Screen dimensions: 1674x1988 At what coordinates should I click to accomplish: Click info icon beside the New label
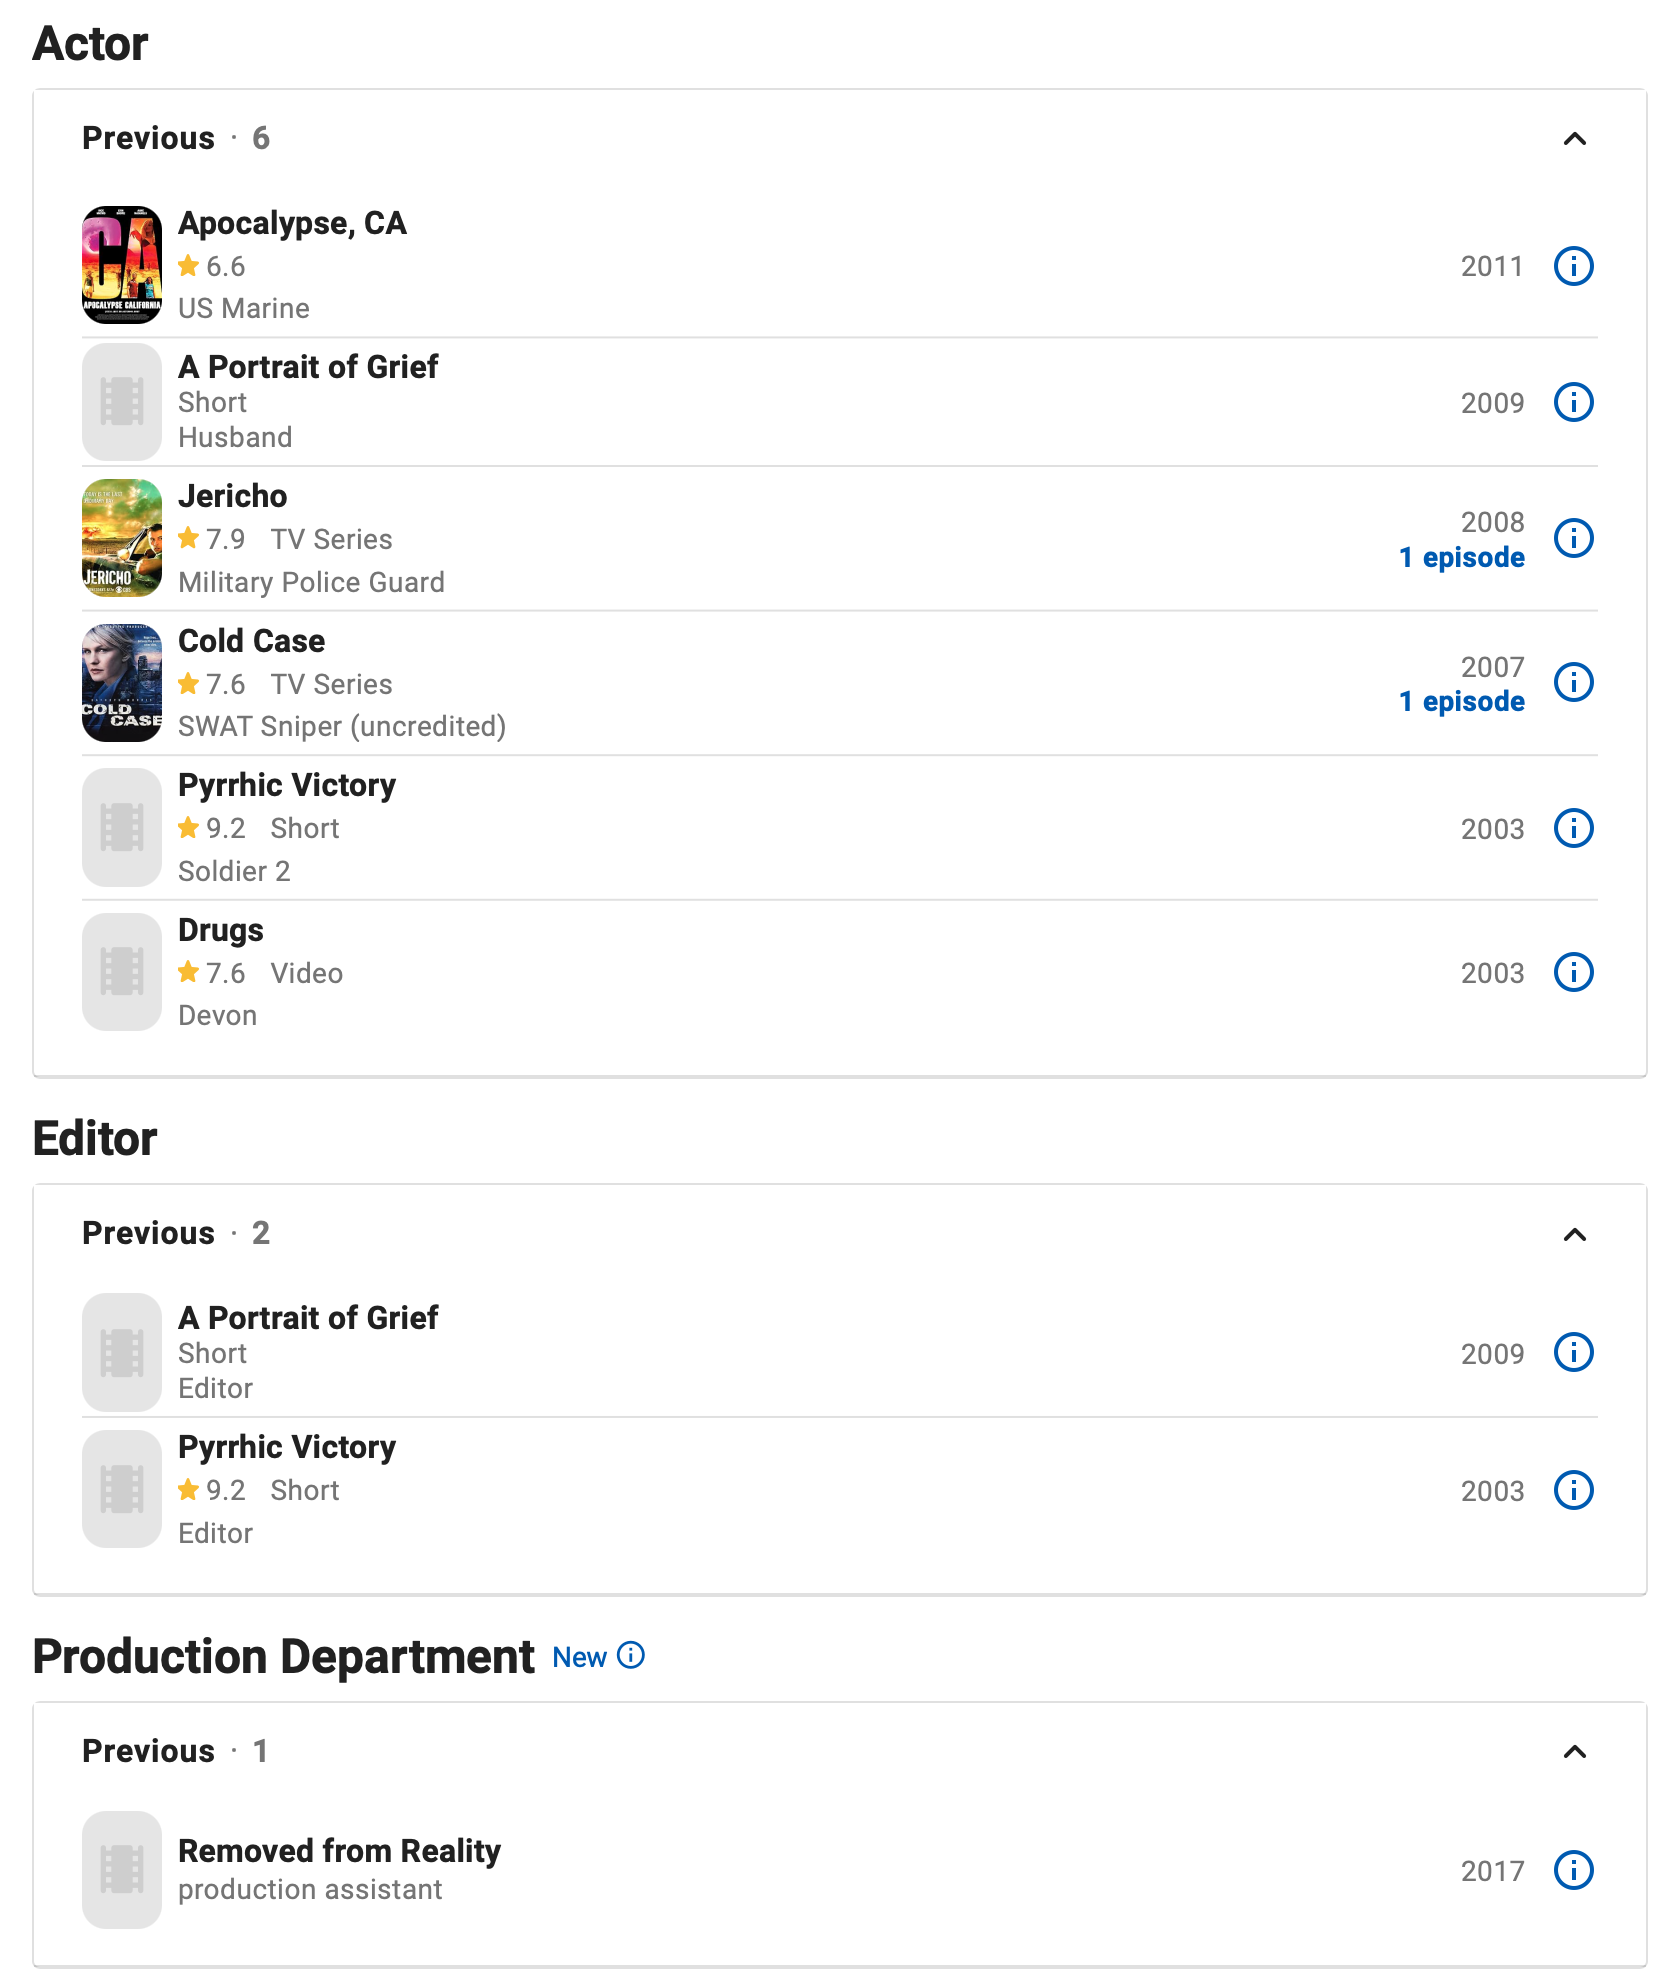[631, 1656]
